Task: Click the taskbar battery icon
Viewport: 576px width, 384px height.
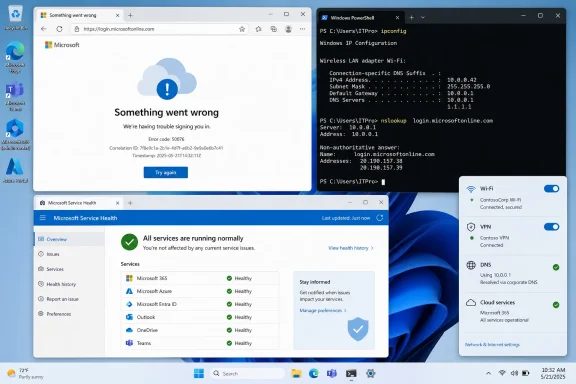Action: 526,373
